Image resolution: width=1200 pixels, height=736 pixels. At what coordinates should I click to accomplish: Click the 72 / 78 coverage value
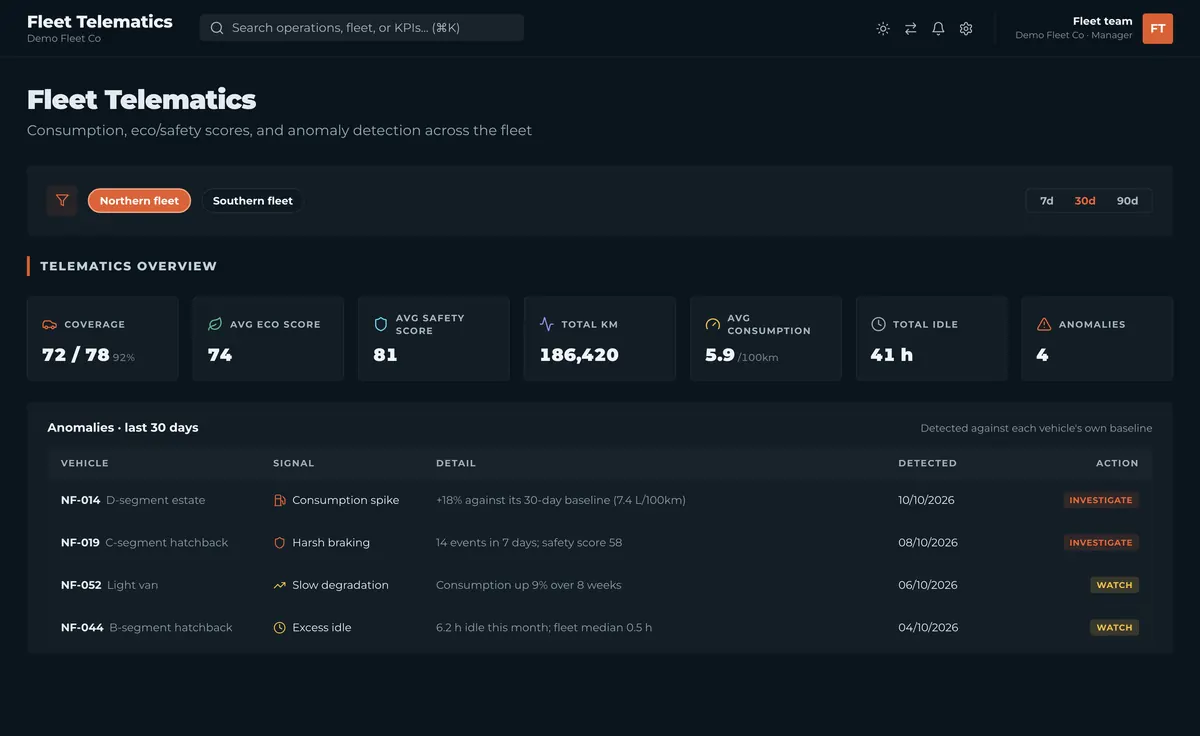pyautogui.click(x=76, y=355)
